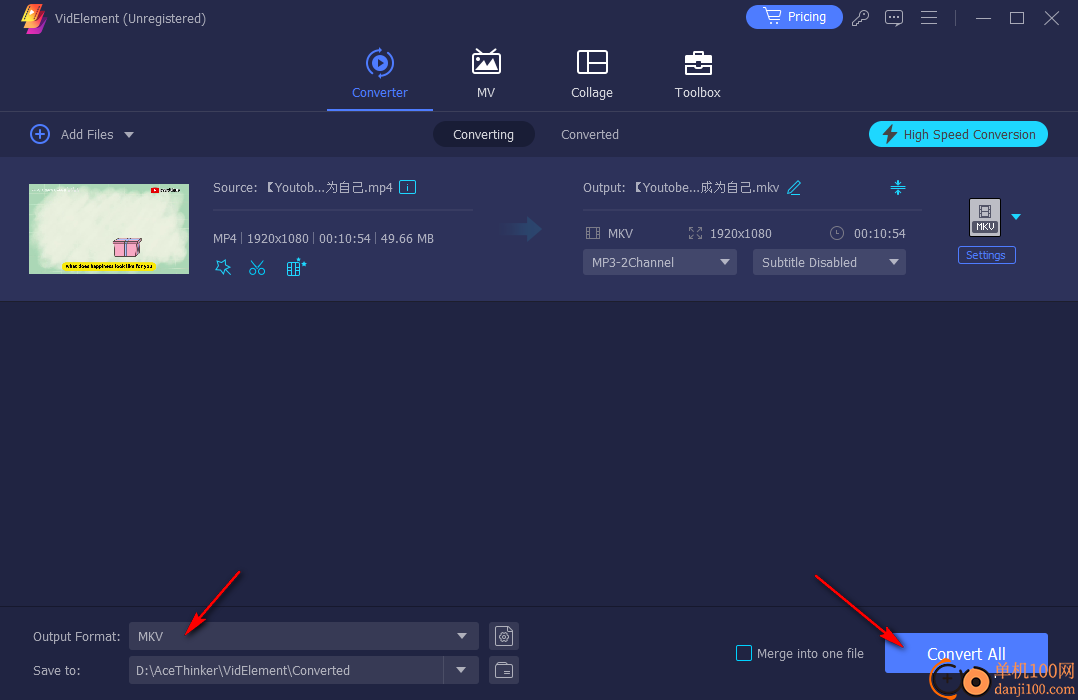This screenshot has height=700, width=1078.
Task: Click the Add Files plus icon
Action: pos(40,134)
